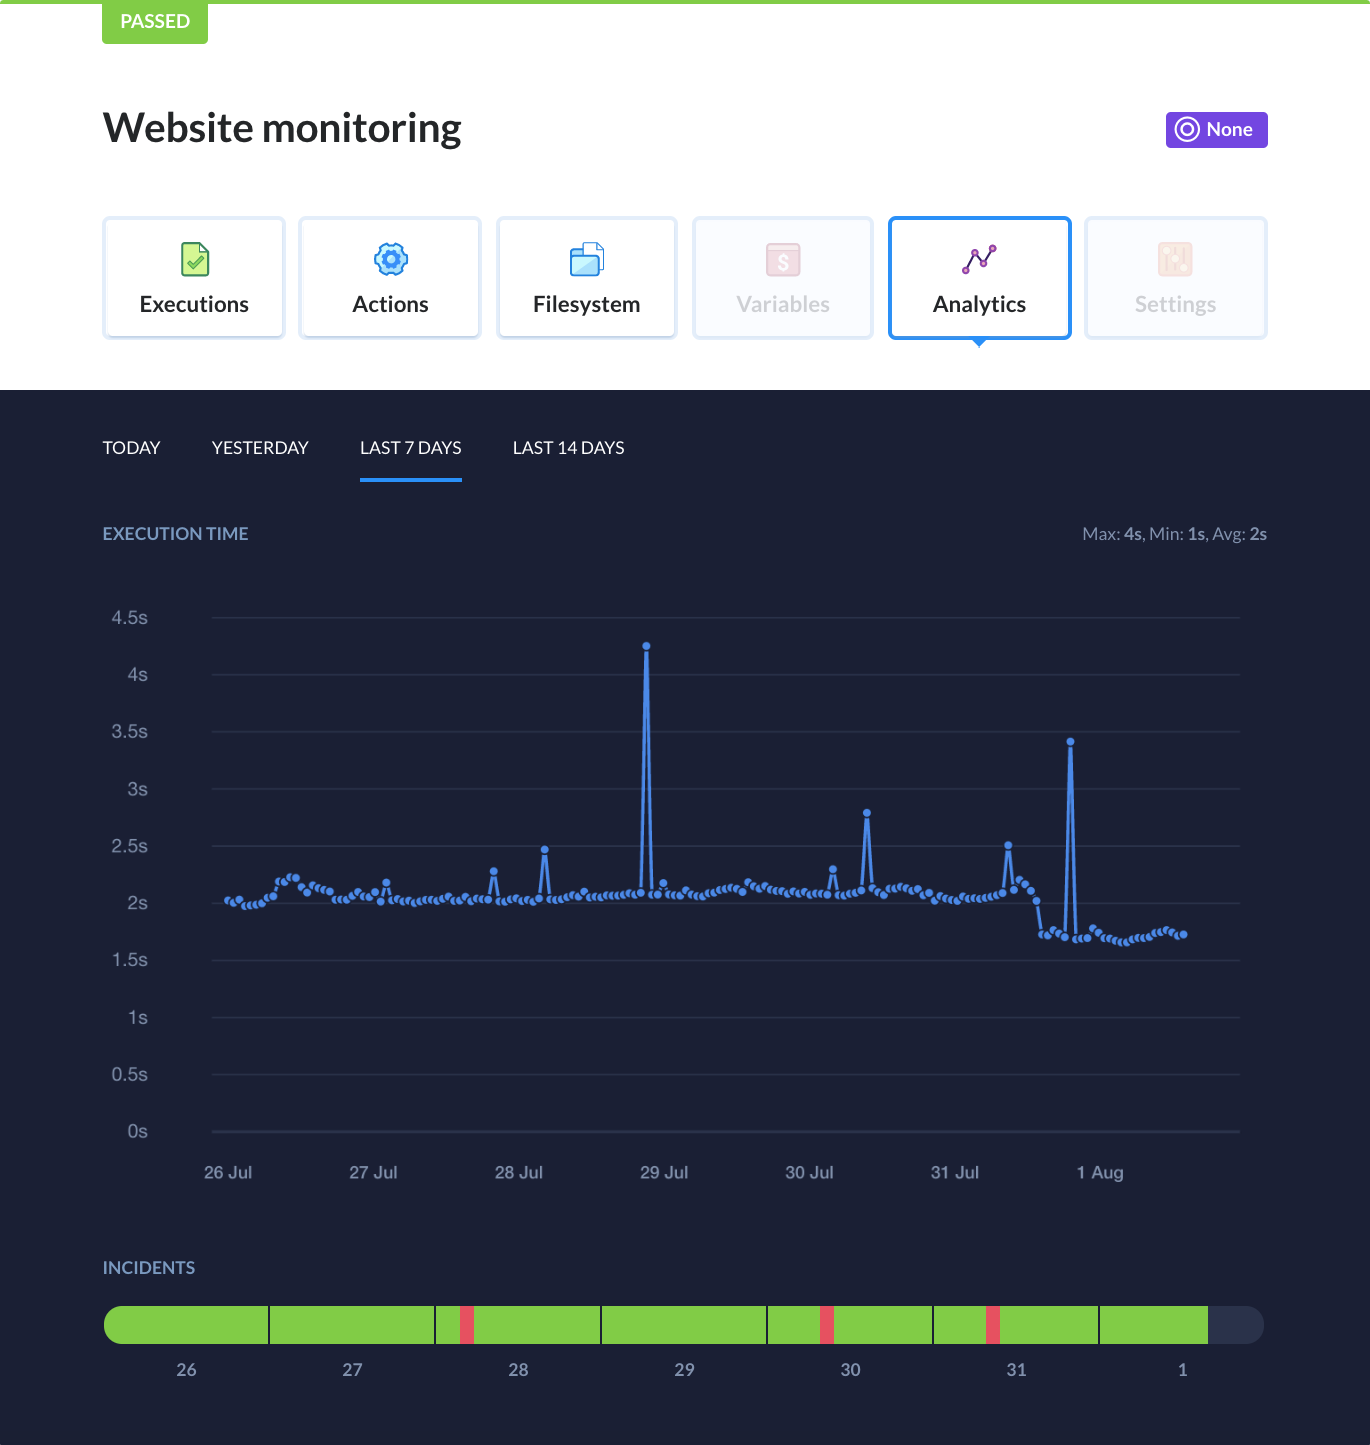Click the green incidents segment above 29
The width and height of the screenshot is (1370, 1445).
click(684, 1325)
